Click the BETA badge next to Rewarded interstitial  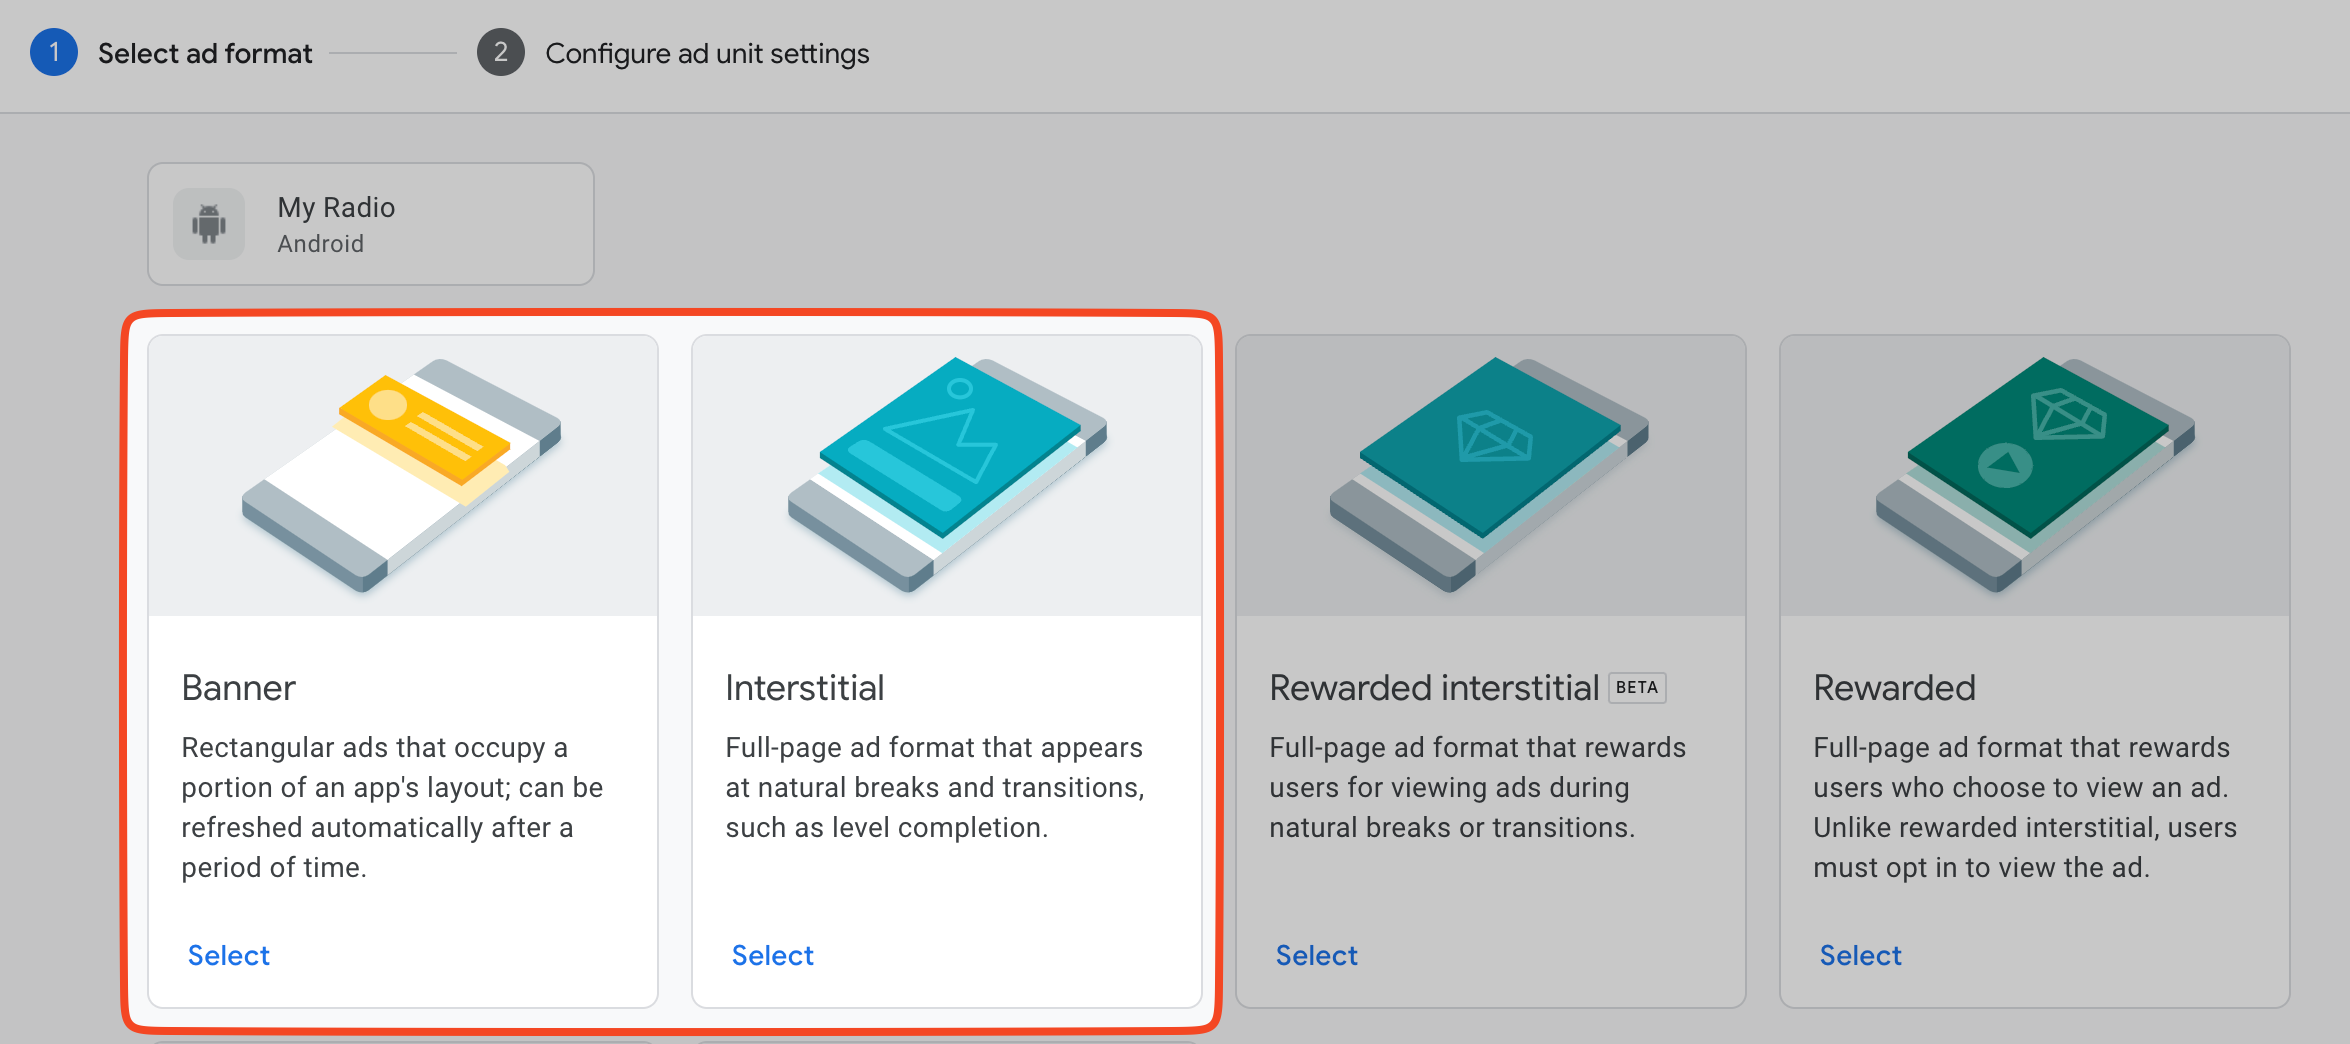[1637, 688]
